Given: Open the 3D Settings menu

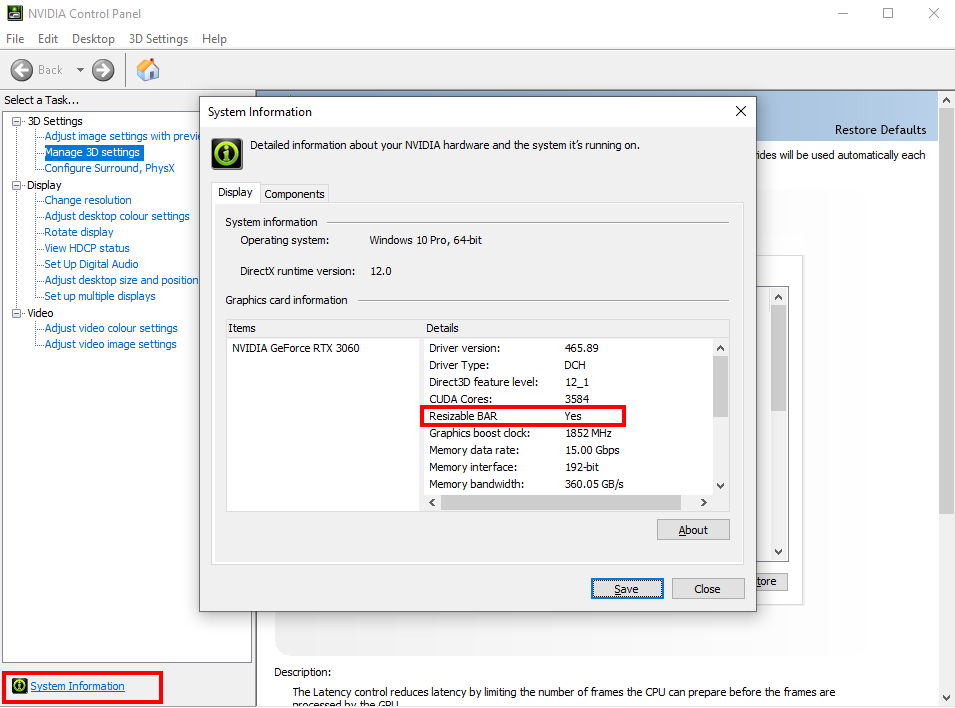Looking at the screenshot, I should click(158, 39).
